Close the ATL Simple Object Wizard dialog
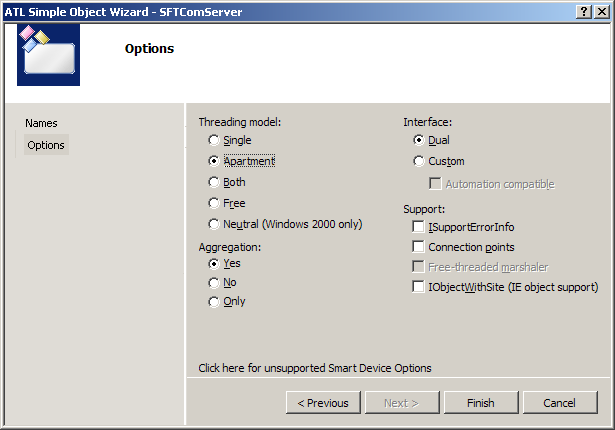This screenshot has height=430, width=615. (602, 10)
